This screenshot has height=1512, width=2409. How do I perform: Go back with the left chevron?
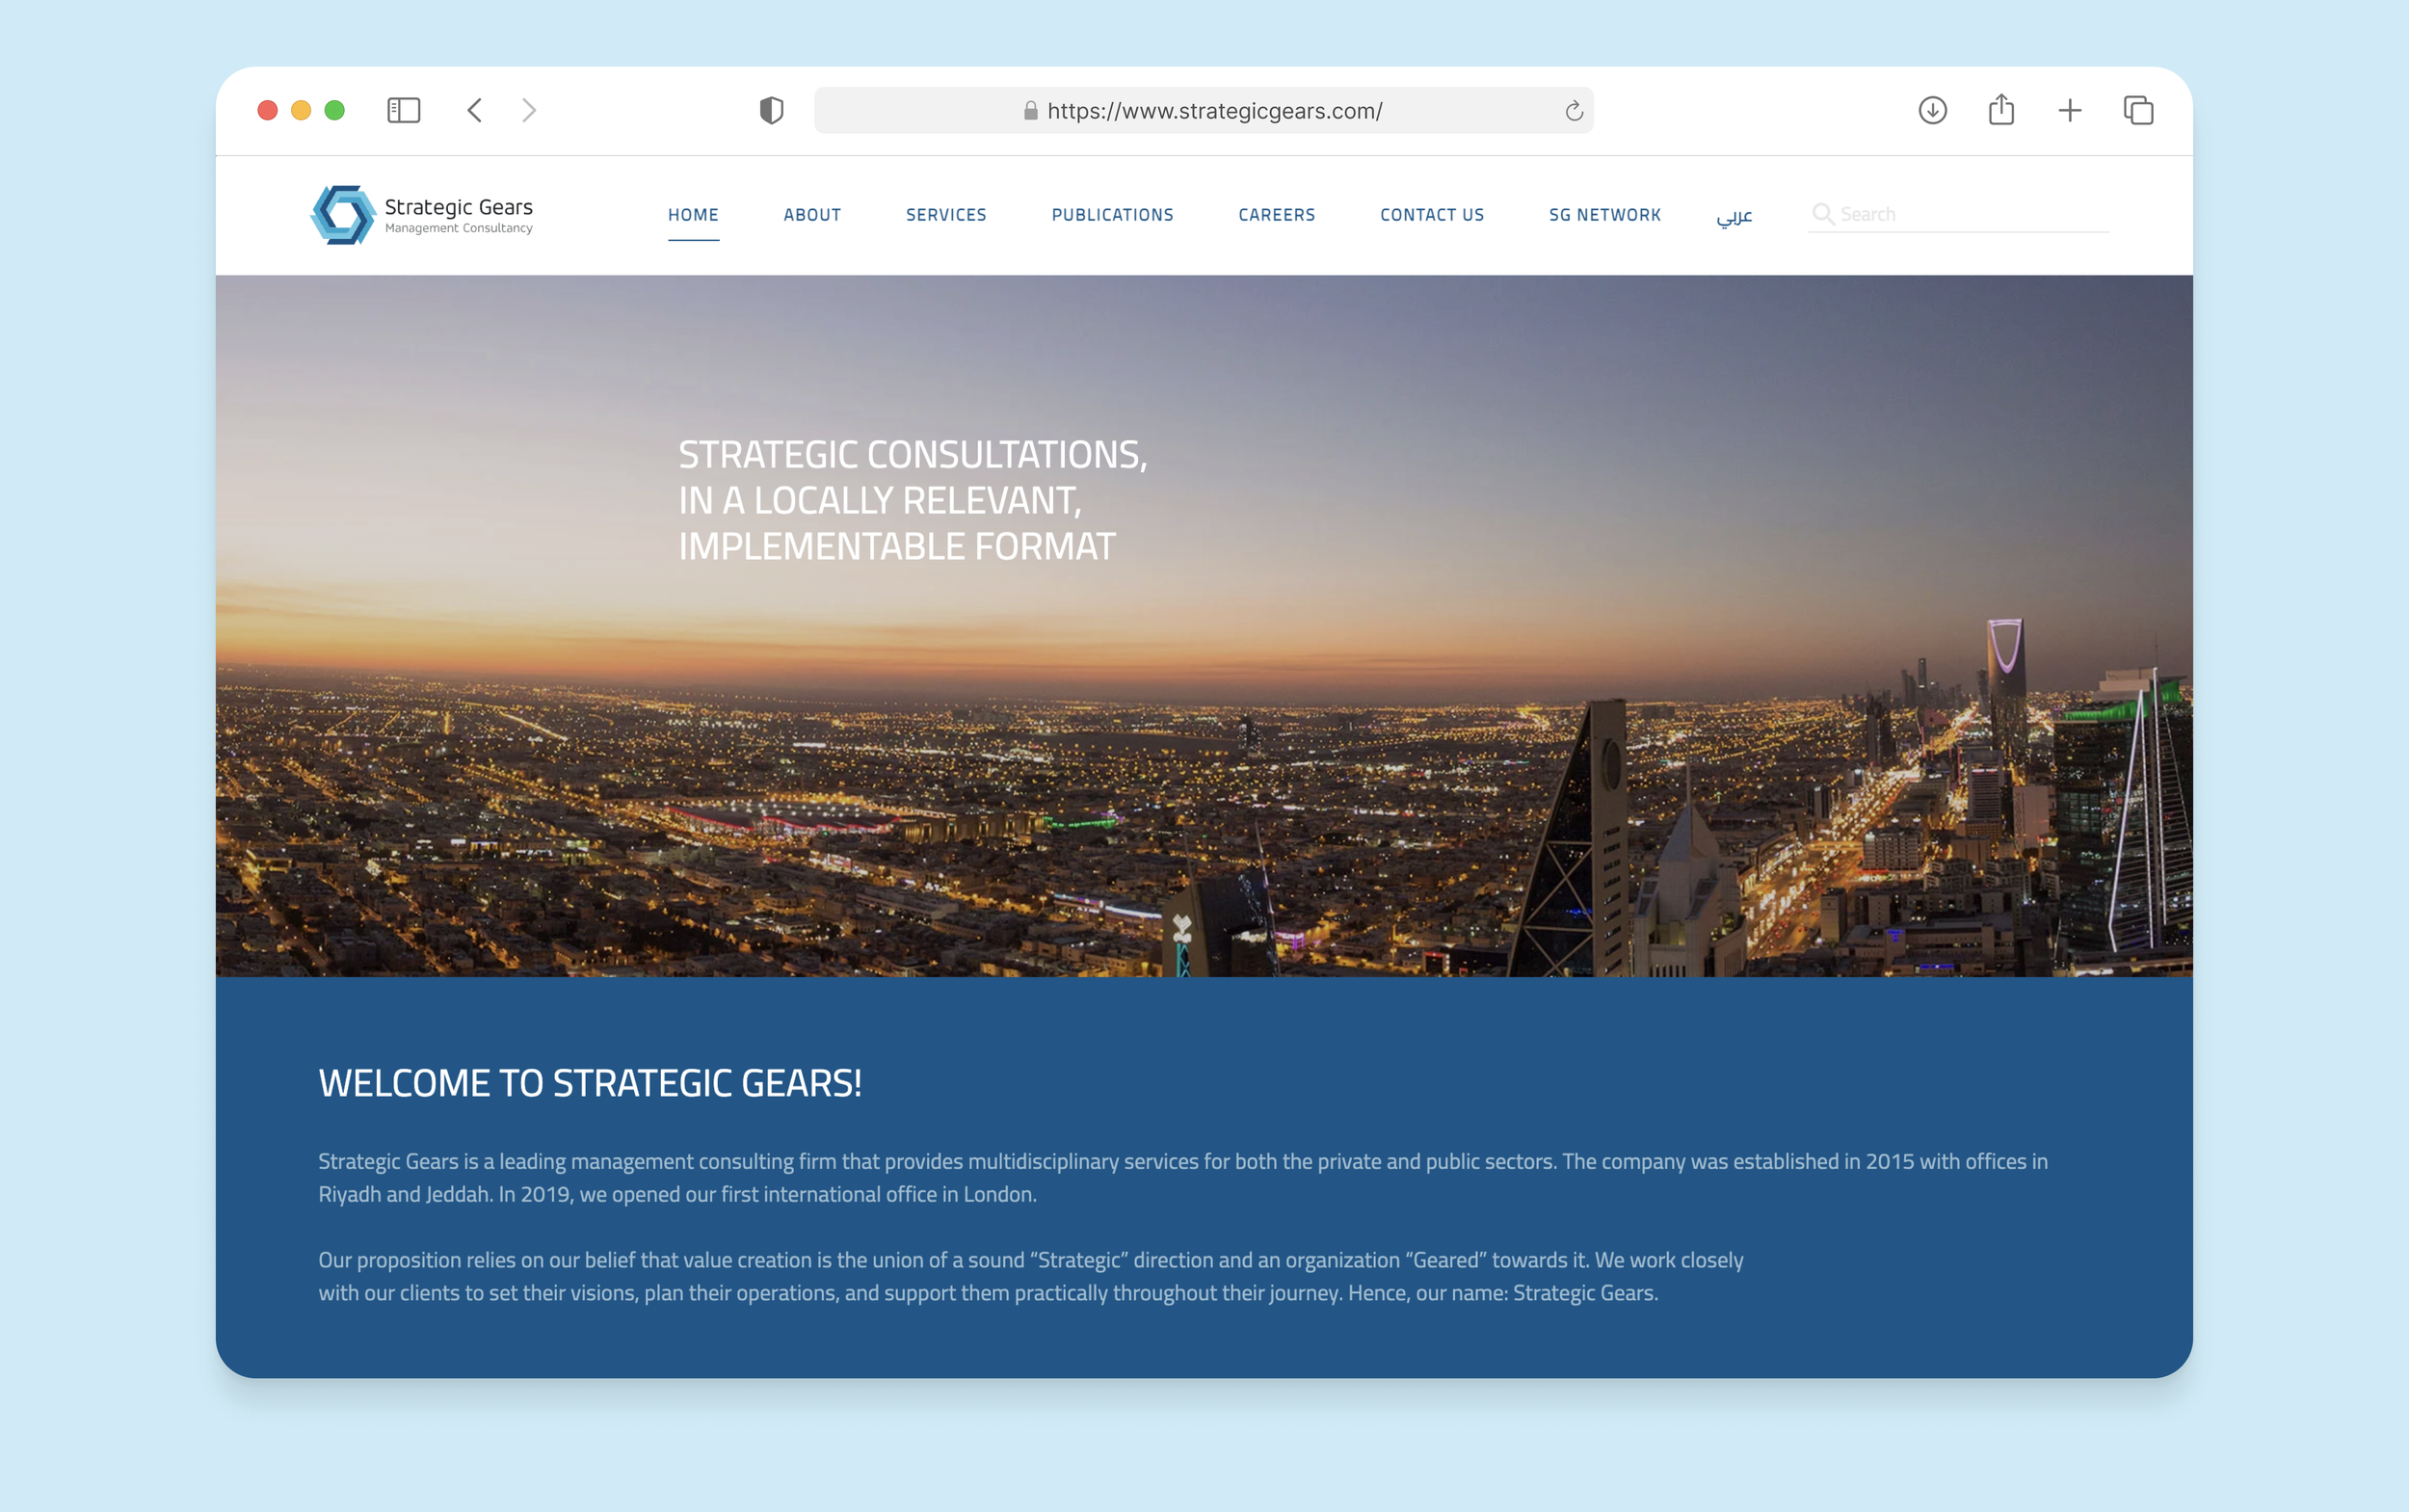[x=475, y=110]
